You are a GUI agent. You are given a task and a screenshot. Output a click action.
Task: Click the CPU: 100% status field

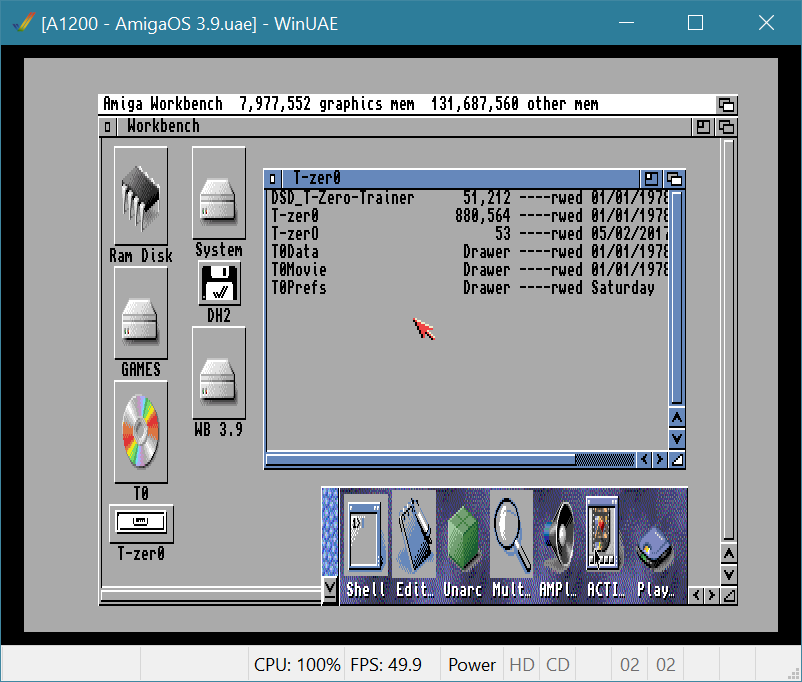pyautogui.click(x=297, y=665)
